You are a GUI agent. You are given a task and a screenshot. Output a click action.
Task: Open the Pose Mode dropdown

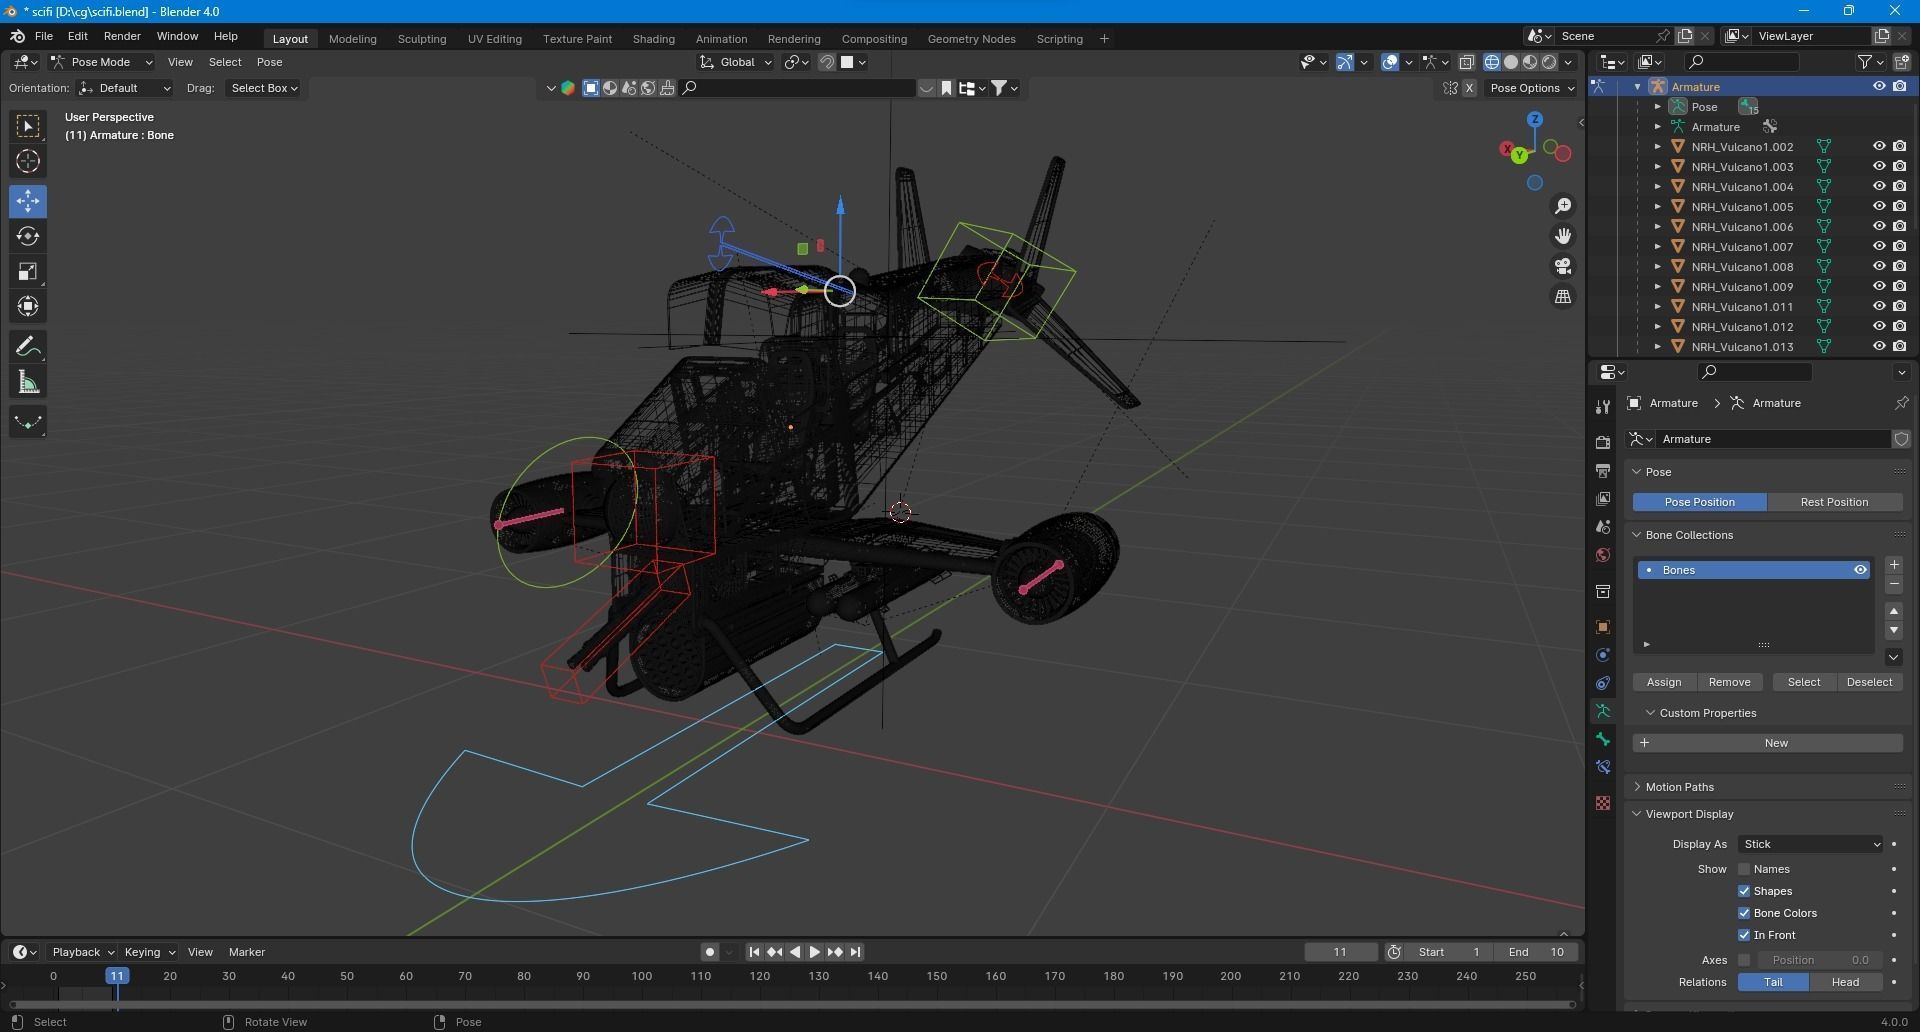point(101,62)
